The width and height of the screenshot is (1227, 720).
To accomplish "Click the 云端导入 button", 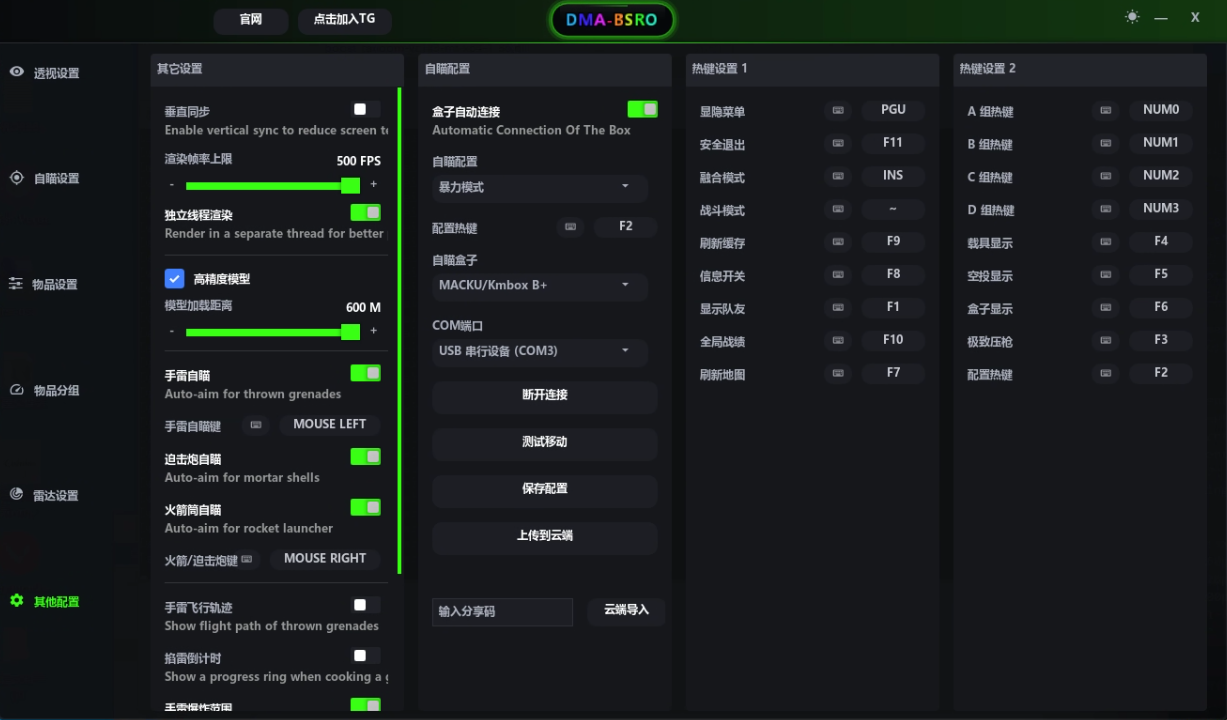I will tap(626, 611).
